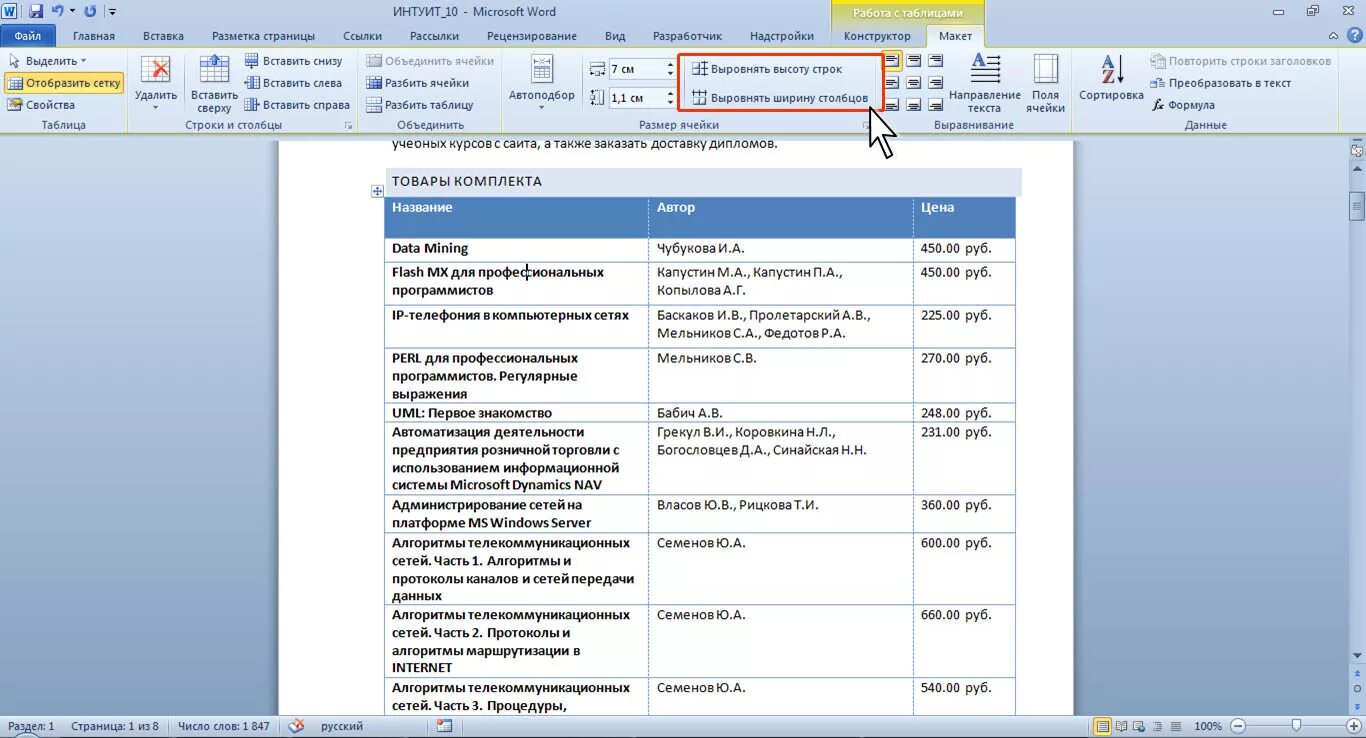This screenshot has width=1366, height=738.
Task: Open Размер ячейки dialog launcher
Action: (x=865, y=126)
